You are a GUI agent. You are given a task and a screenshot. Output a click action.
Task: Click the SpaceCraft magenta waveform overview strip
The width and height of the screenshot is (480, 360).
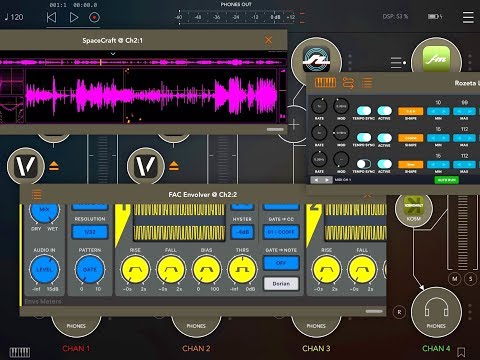tap(143, 62)
